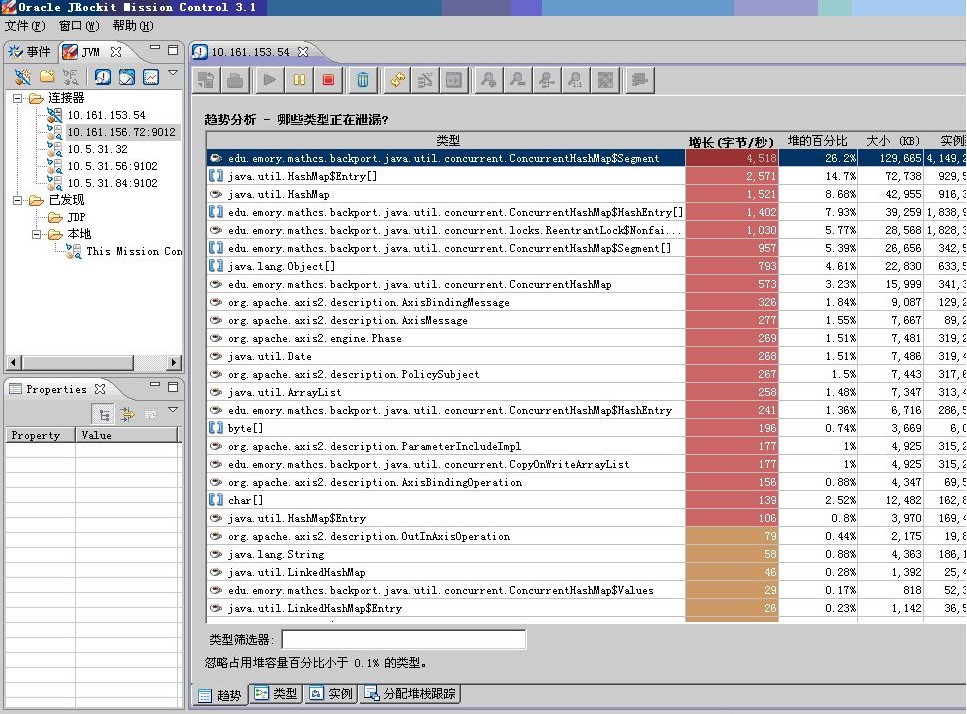Screen dimensions: 967x714
Task: Click the first grey import icon in main toolbar
Action: click(206, 80)
